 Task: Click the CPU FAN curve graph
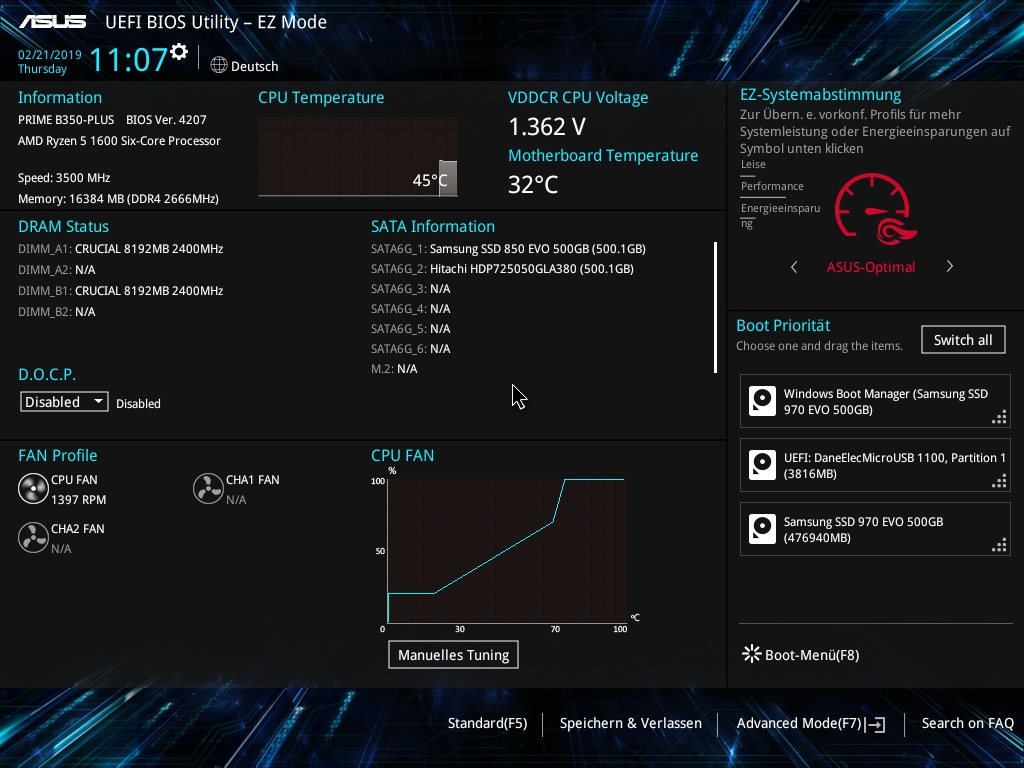pyautogui.click(x=507, y=550)
